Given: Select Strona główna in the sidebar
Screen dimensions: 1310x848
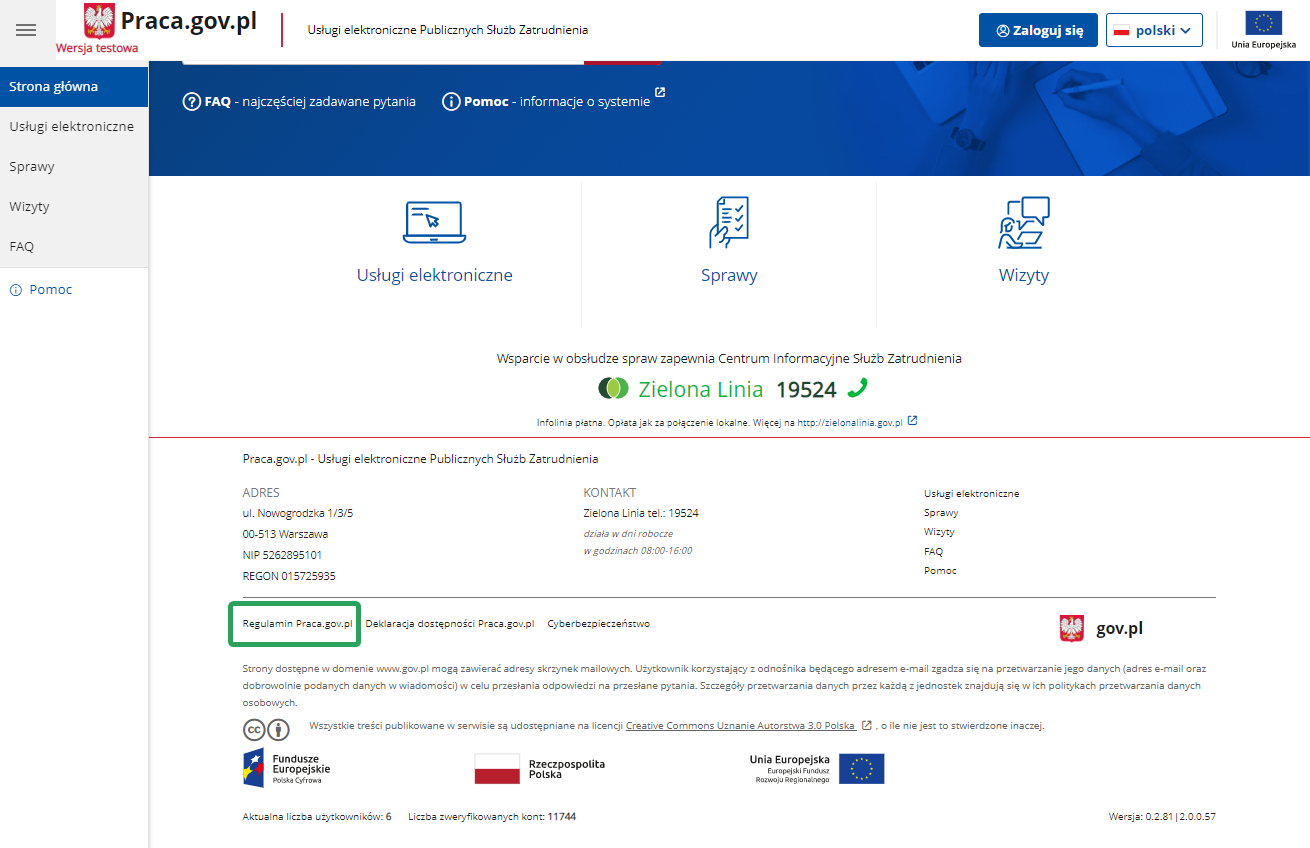Looking at the screenshot, I should coord(74,86).
